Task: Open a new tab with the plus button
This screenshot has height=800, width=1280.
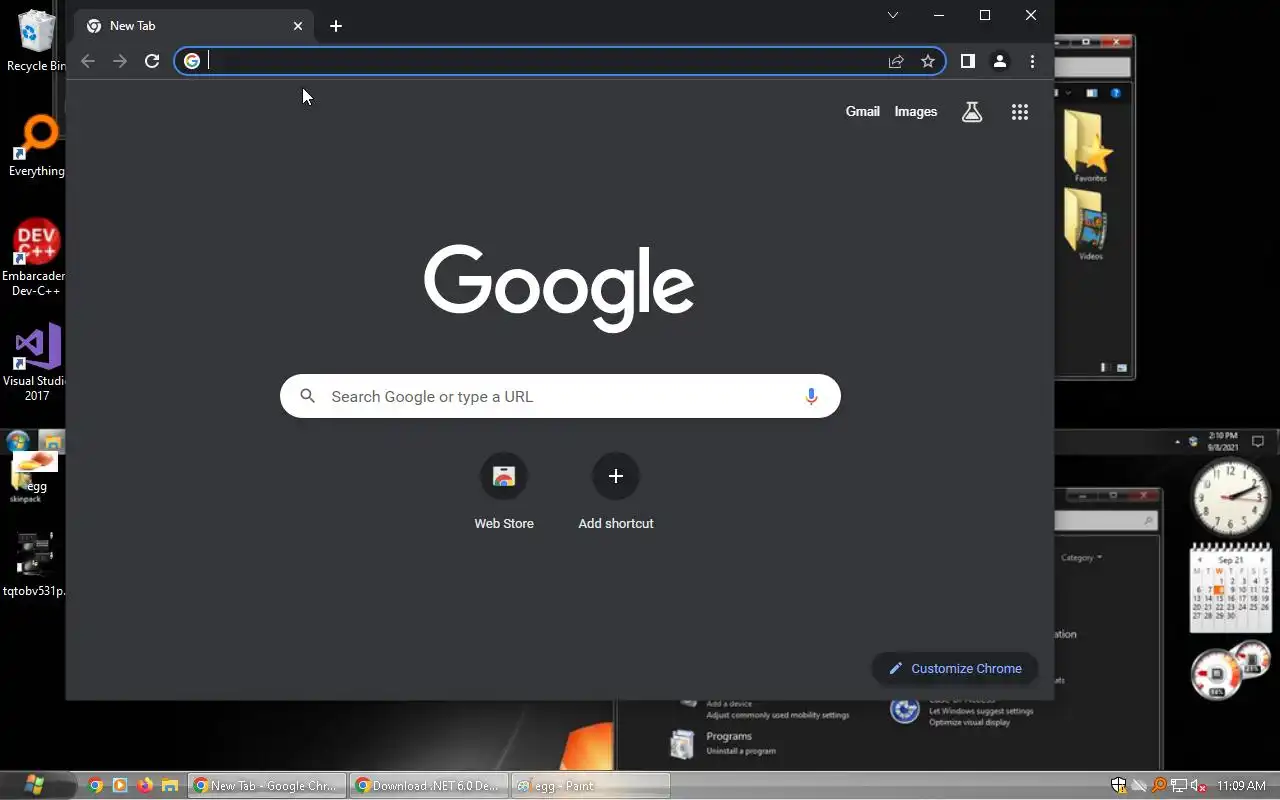Action: click(336, 26)
